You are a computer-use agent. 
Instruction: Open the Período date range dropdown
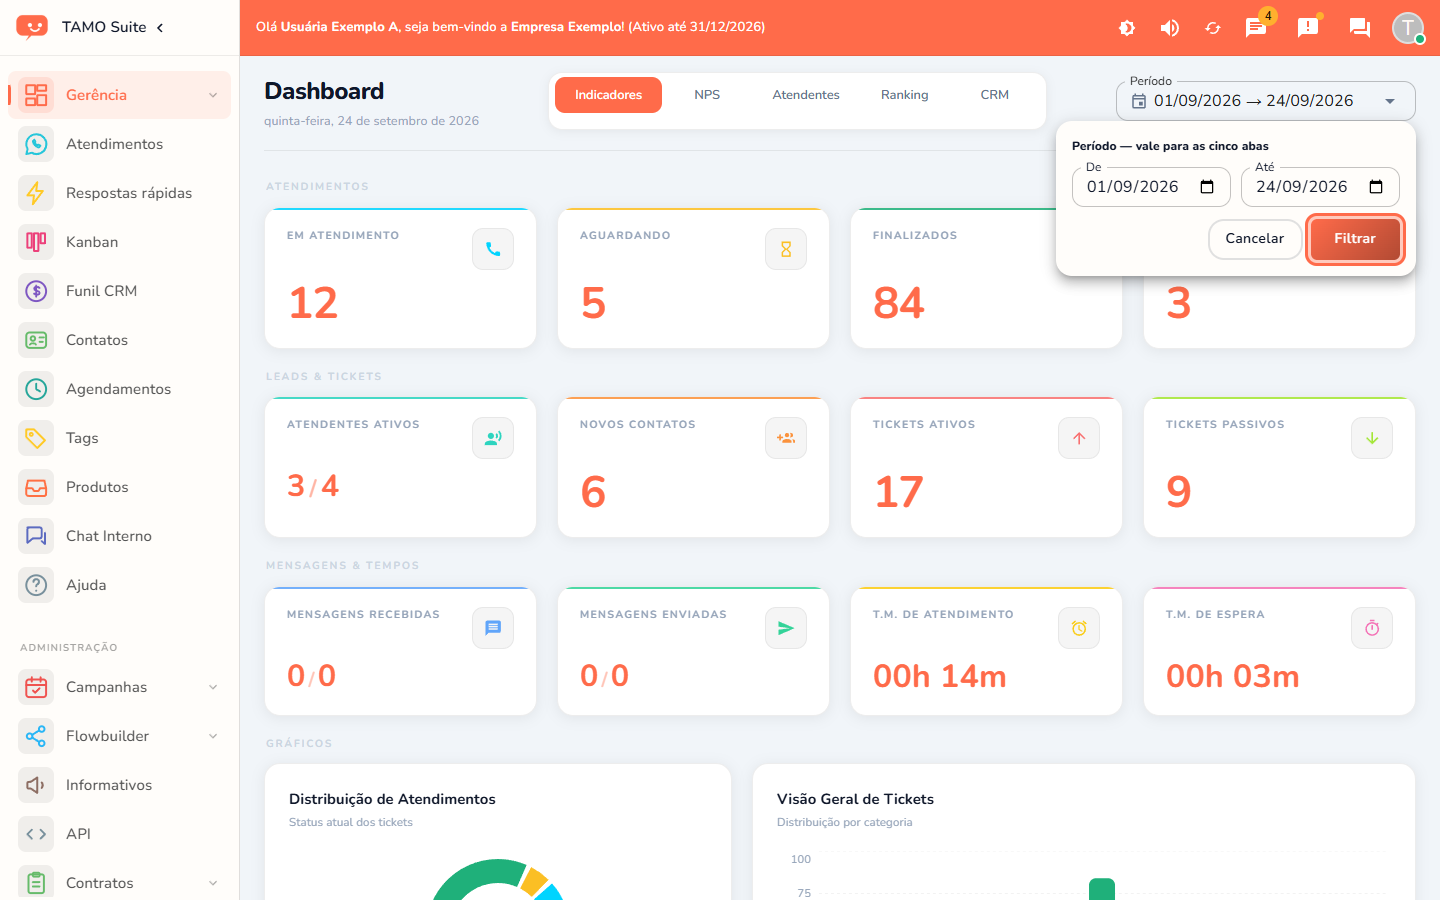coord(1266,101)
